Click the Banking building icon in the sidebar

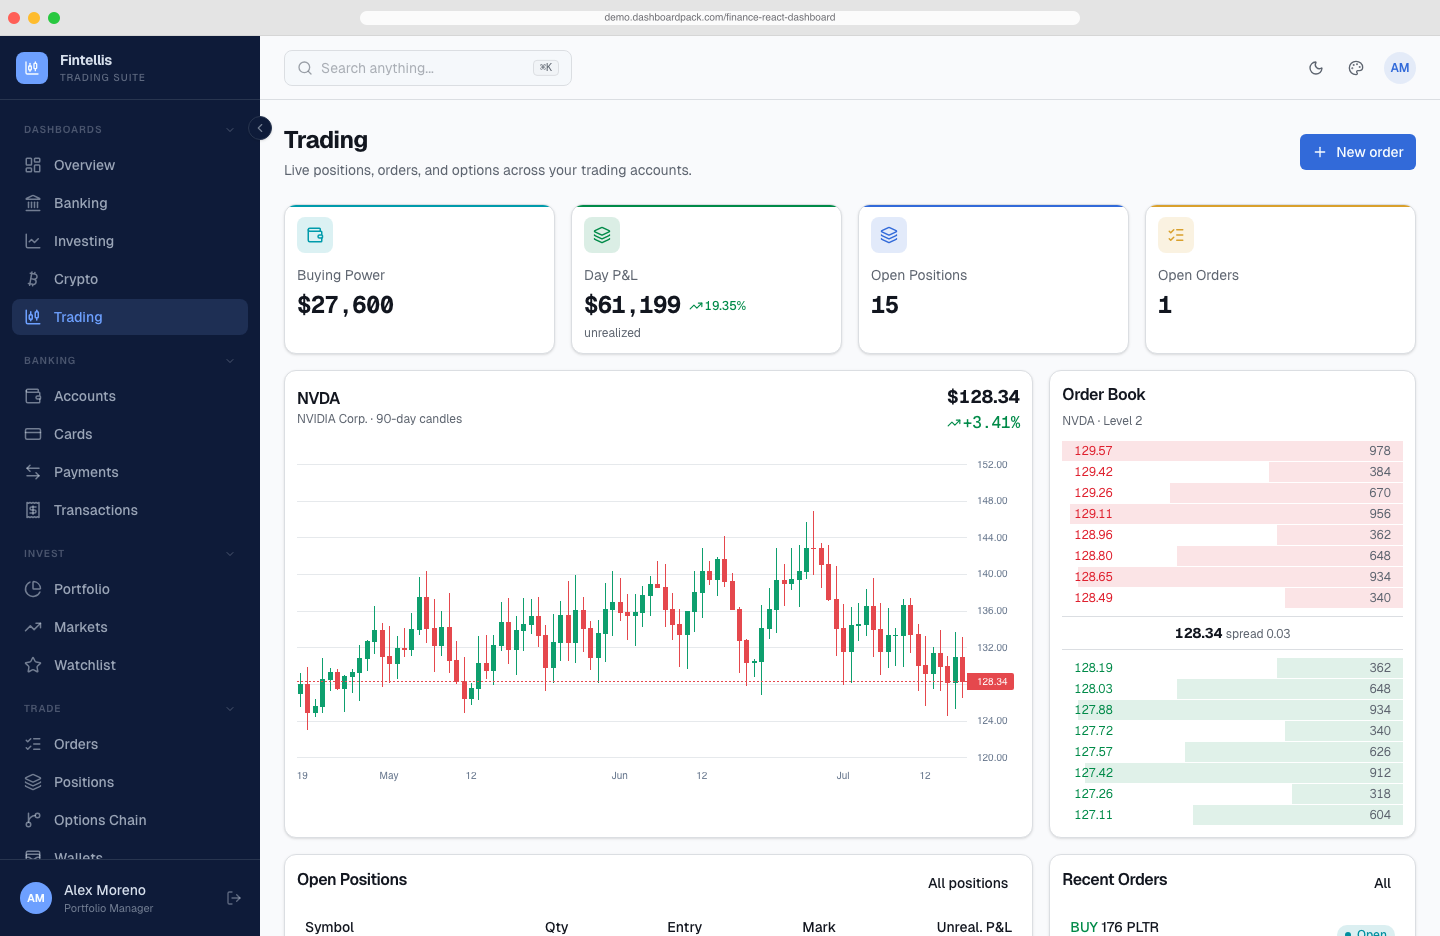point(33,203)
